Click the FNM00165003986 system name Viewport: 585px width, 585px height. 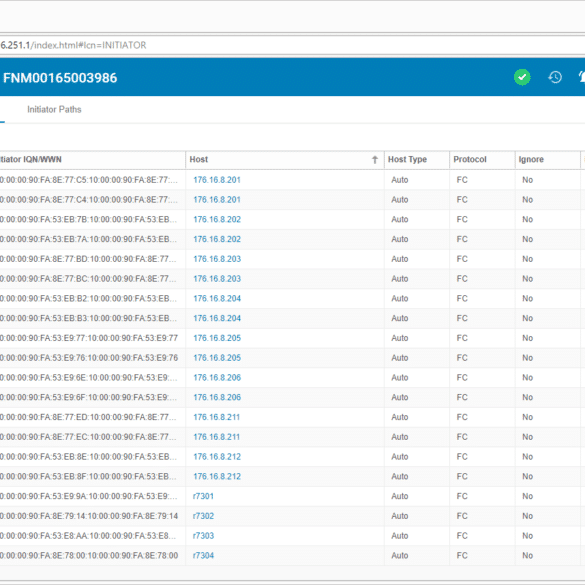[x=60, y=78]
